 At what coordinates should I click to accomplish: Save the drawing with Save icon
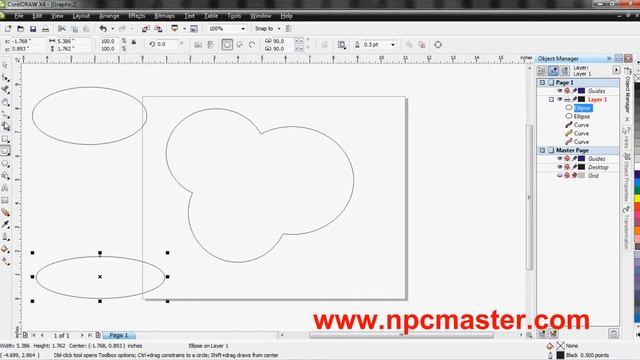pyautogui.click(x=33, y=29)
